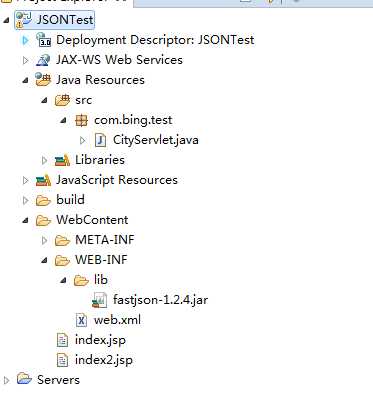Expand the Libraries node
This screenshot has width=373, height=394.
[44, 160]
